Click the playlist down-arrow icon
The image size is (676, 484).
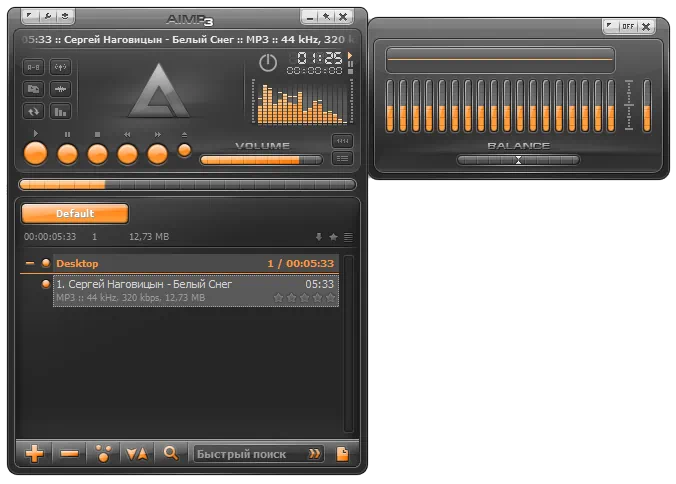319,237
